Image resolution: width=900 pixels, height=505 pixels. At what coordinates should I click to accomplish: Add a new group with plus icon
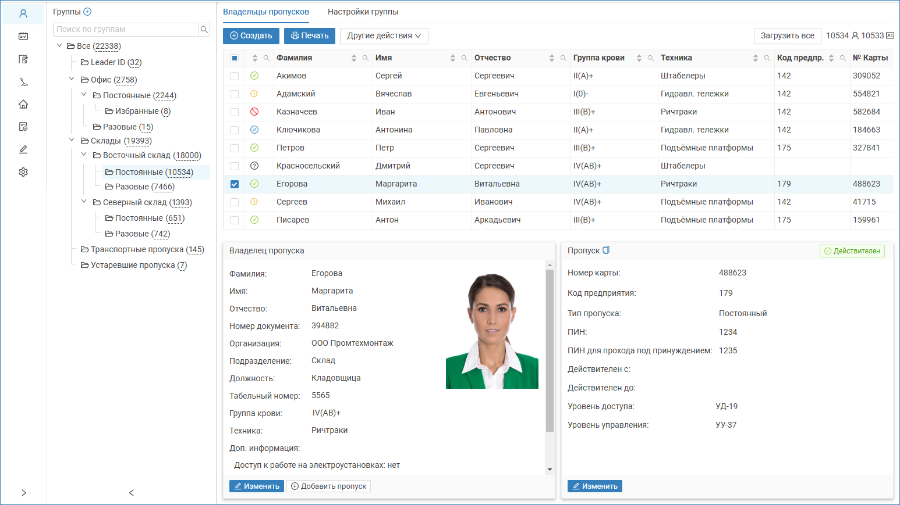(x=87, y=11)
